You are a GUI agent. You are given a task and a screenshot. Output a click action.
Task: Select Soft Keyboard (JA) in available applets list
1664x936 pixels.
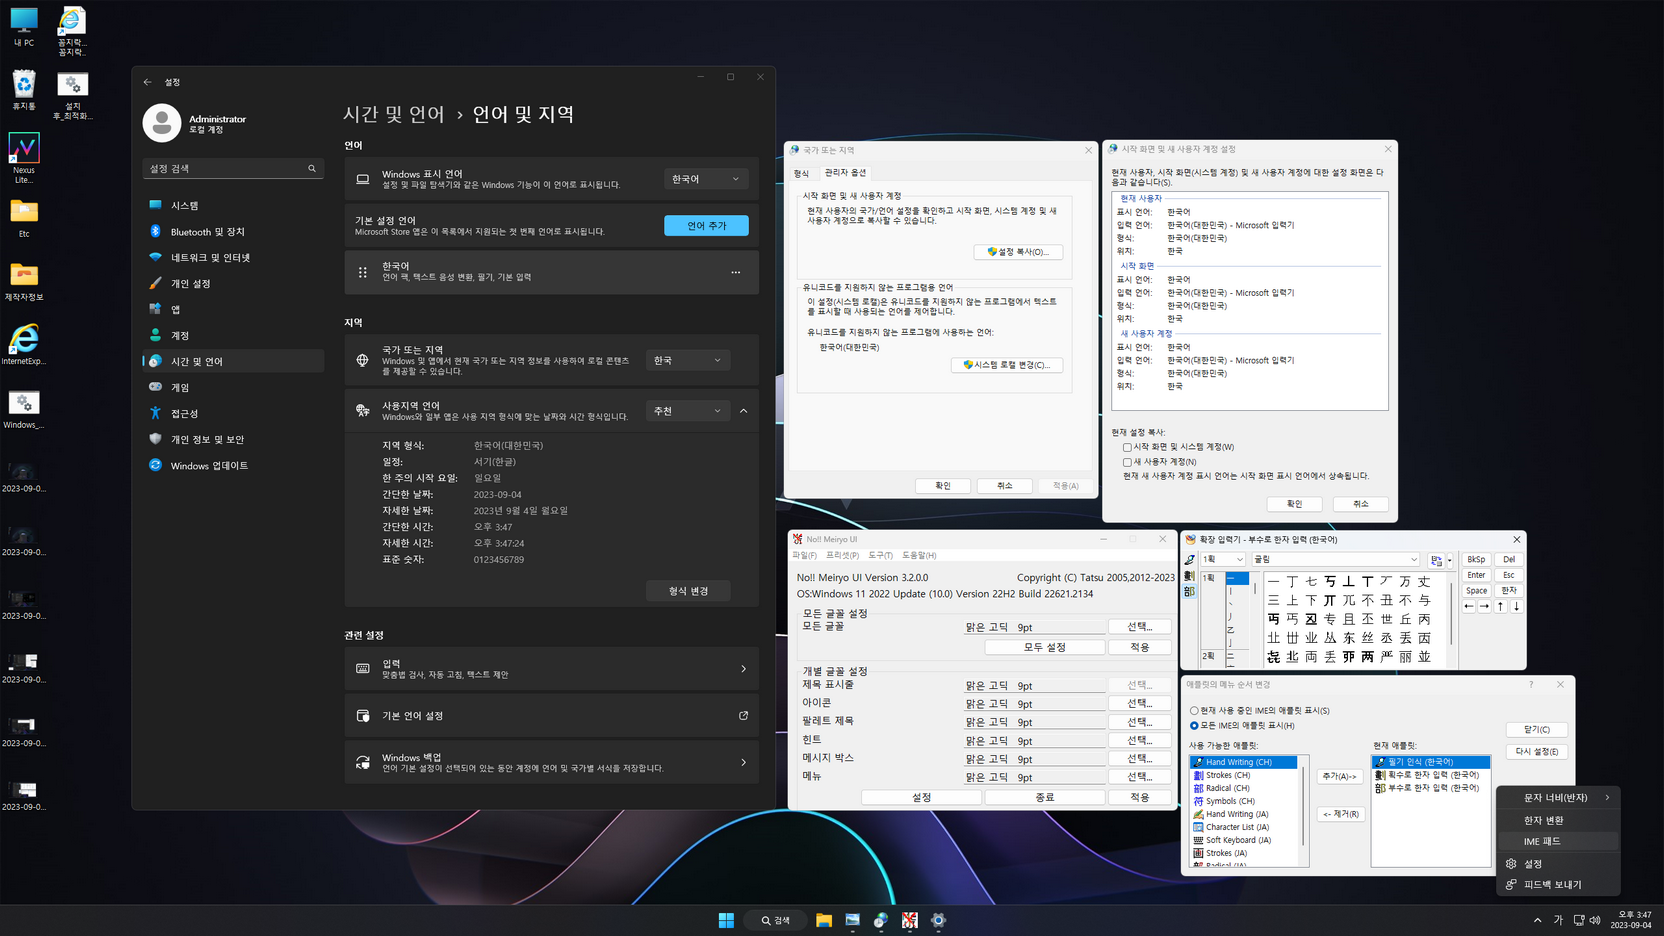1247,840
